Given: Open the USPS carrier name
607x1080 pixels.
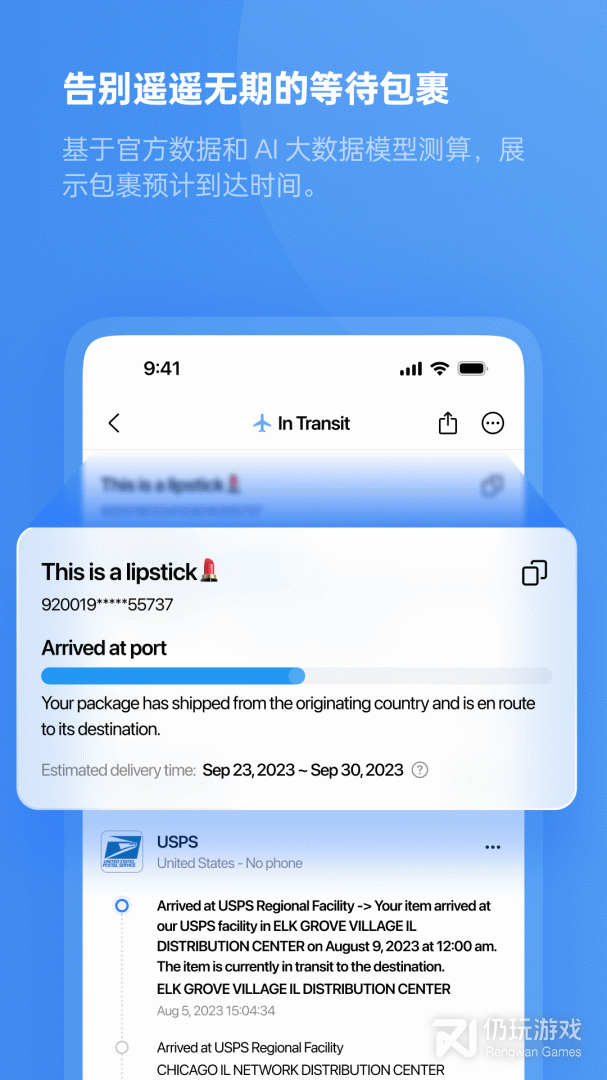Looking at the screenshot, I should point(178,842).
